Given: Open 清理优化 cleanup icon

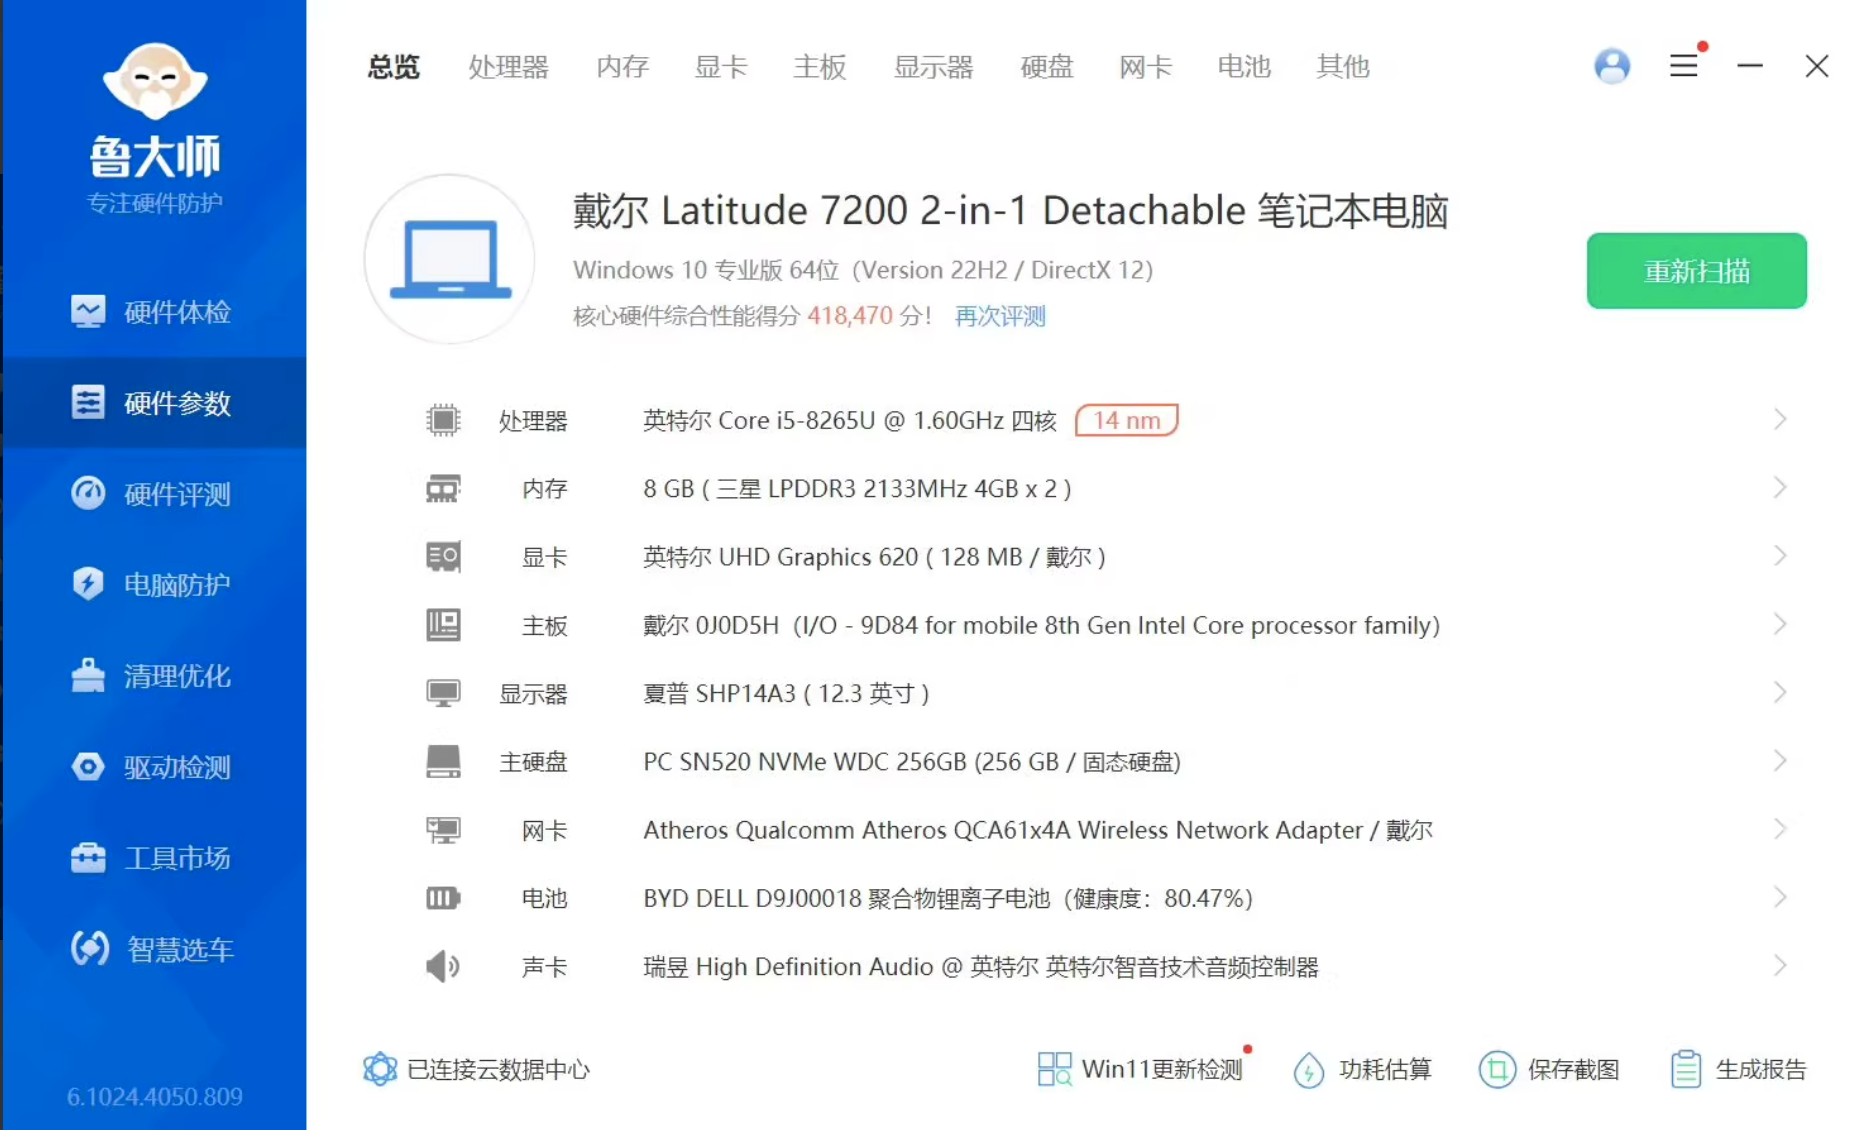Looking at the screenshot, I should pos(88,675).
